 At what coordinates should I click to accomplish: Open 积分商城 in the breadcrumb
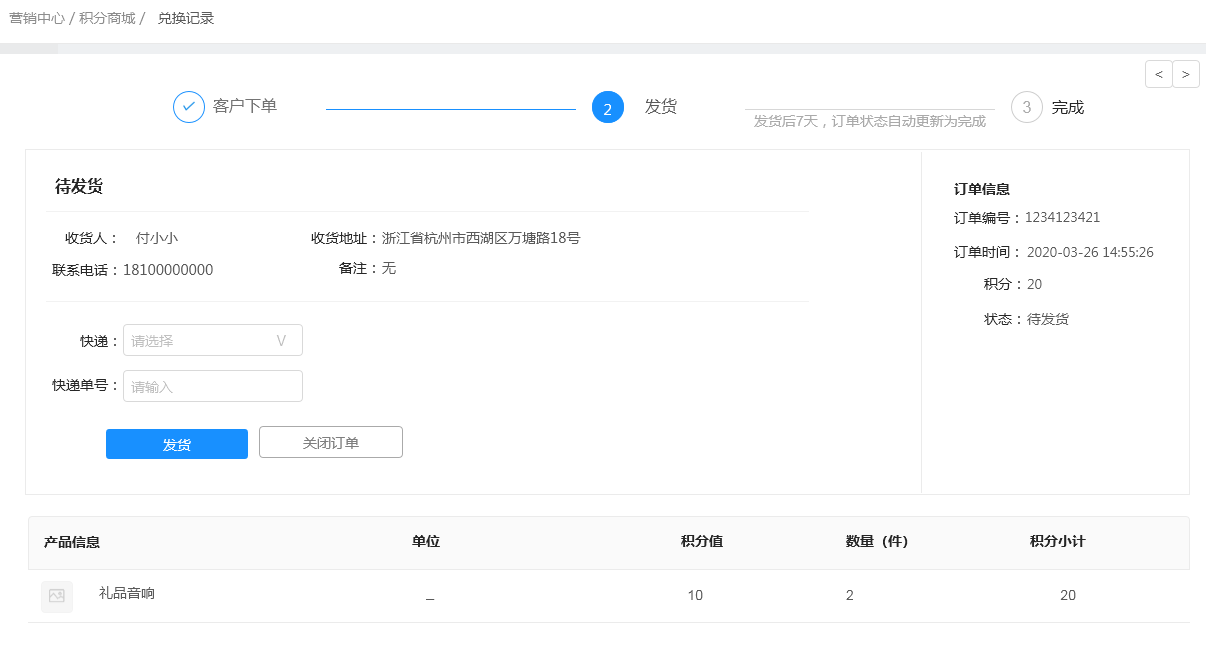[107, 18]
